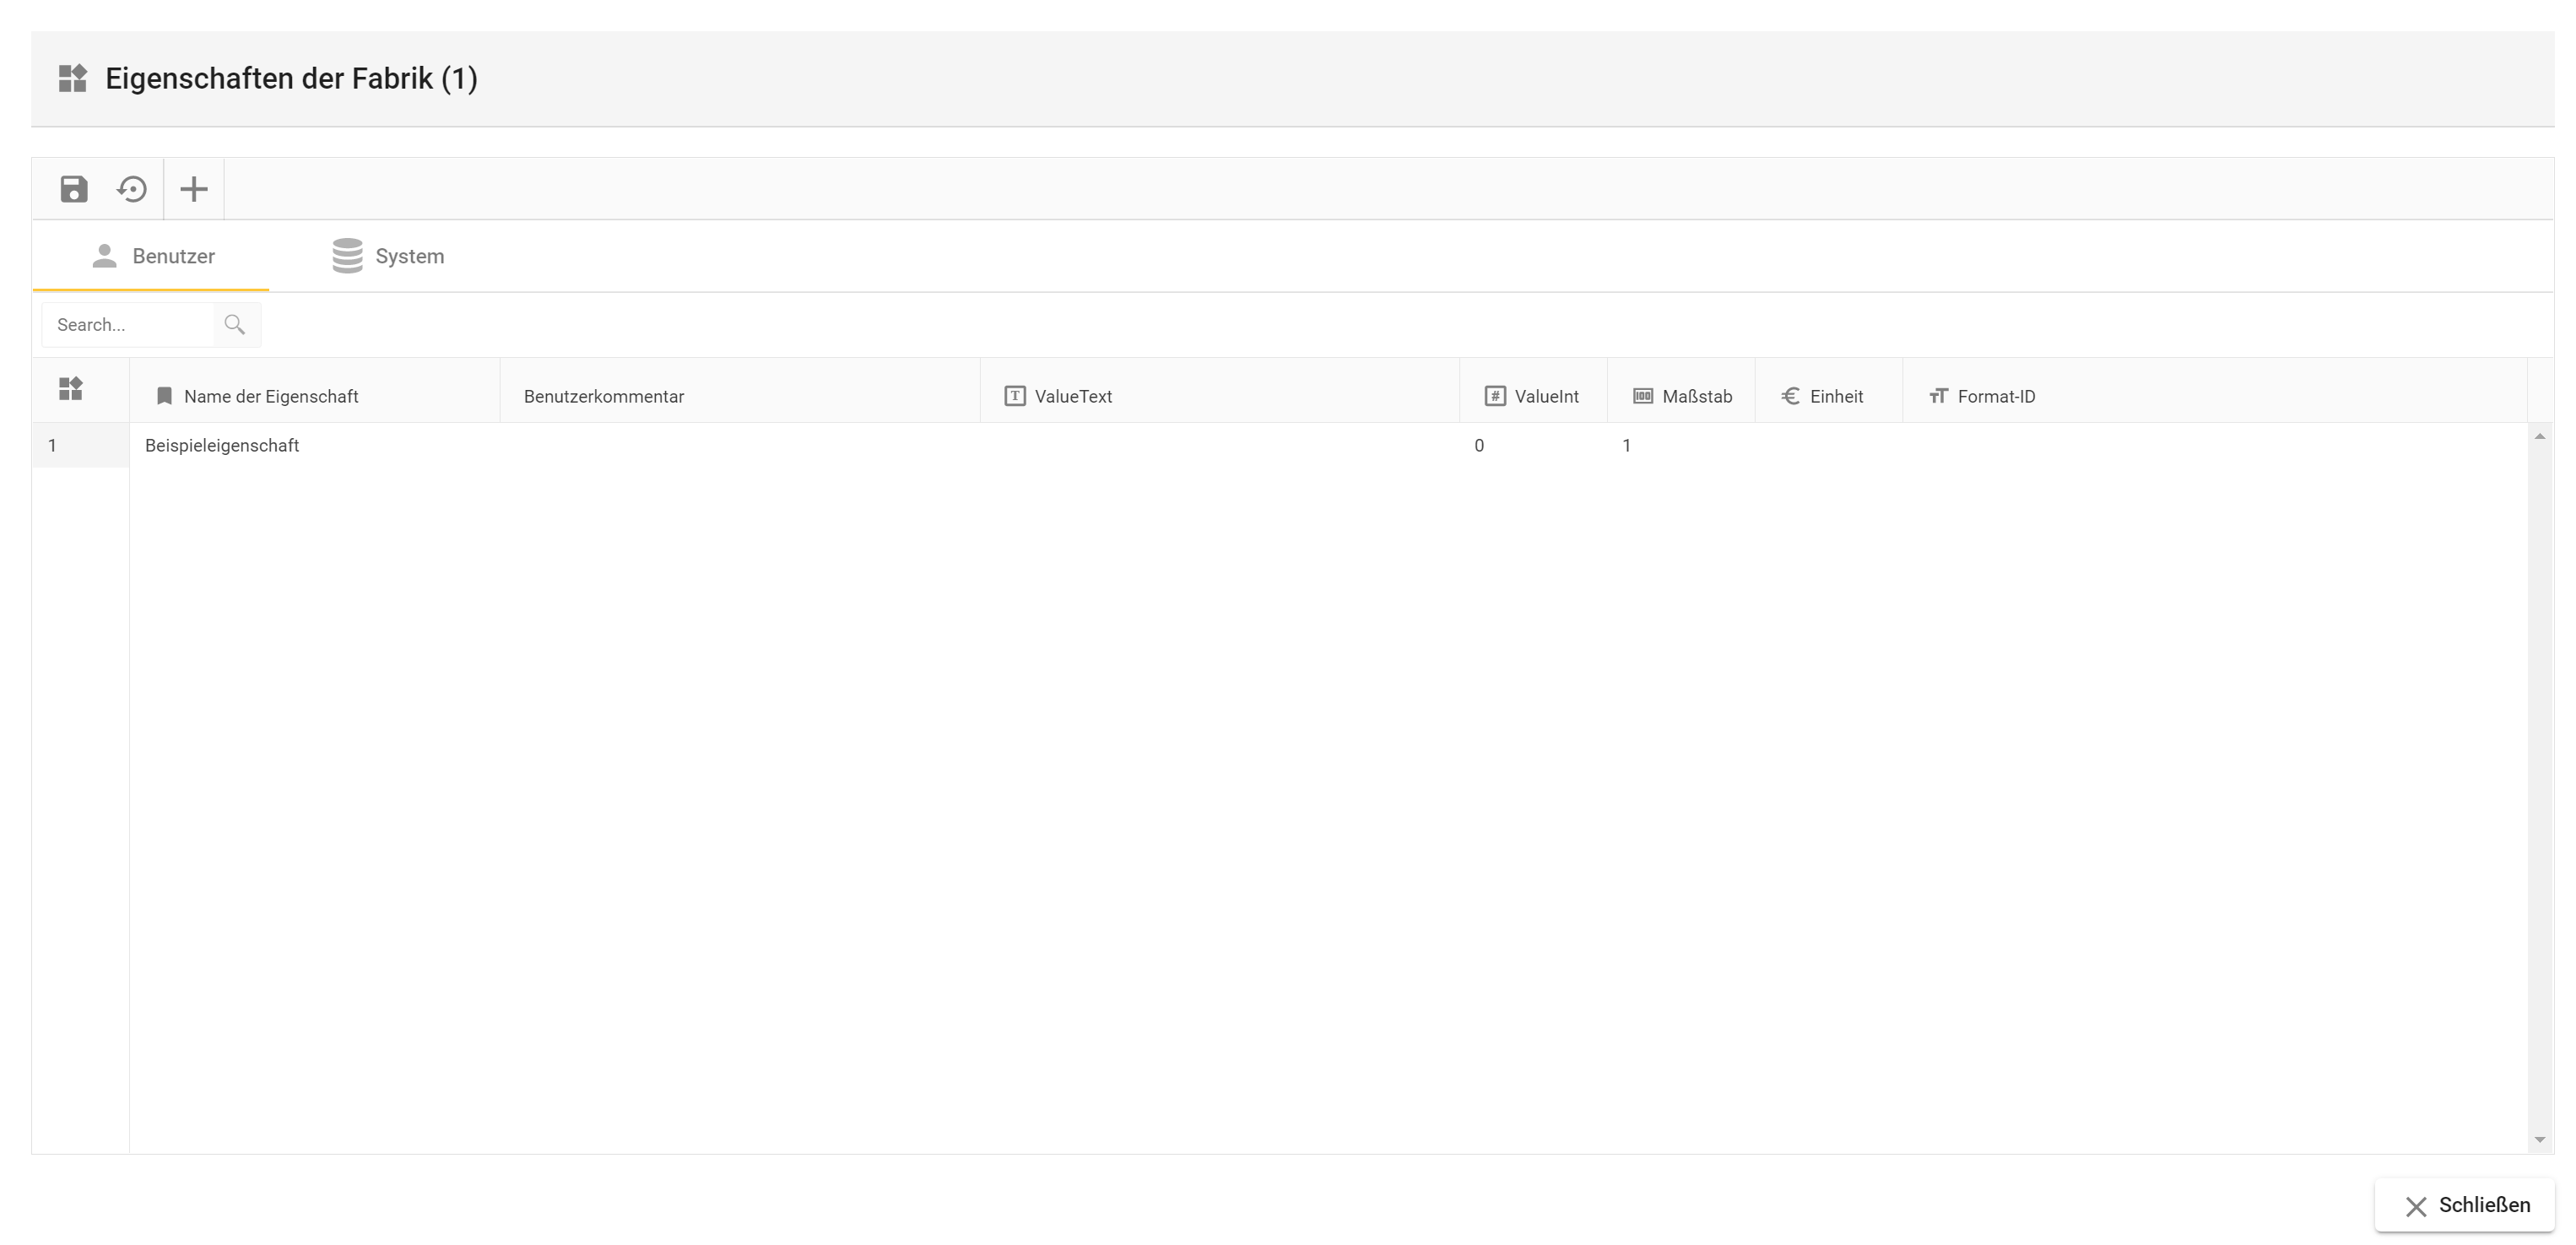Add new property with plus icon
The height and width of the screenshot is (1245, 2576).
194,189
